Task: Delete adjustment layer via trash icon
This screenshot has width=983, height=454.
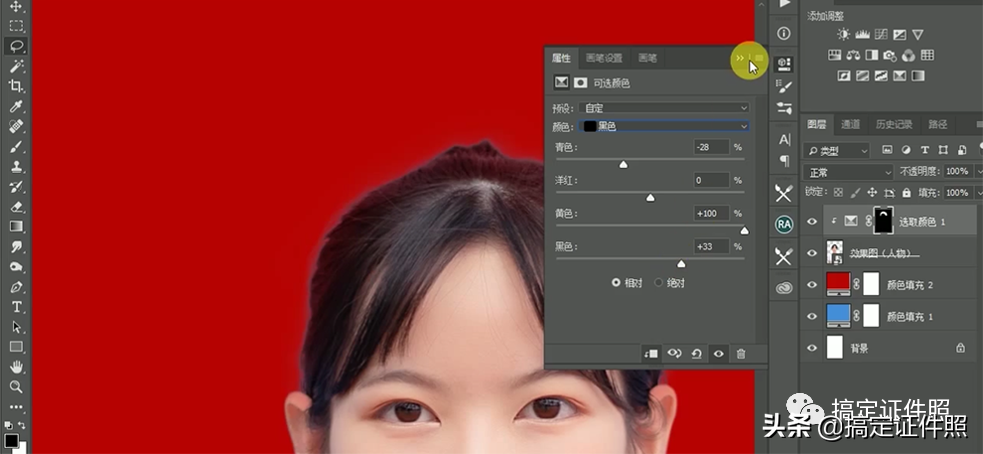Action: (x=741, y=354)
